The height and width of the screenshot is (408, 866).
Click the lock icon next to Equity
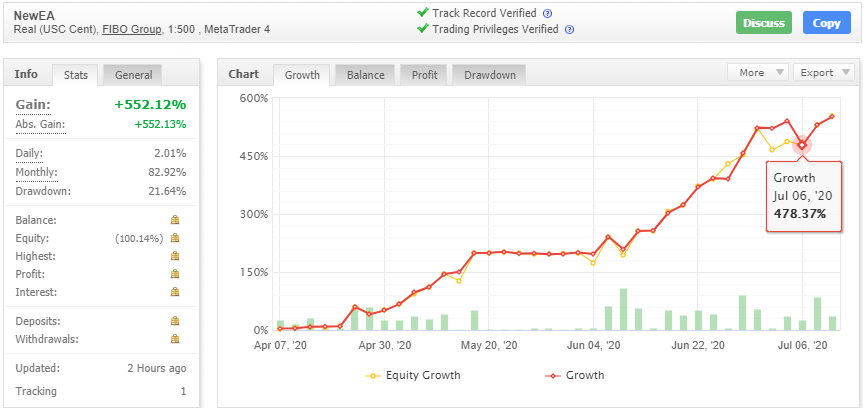coord(175,238)
